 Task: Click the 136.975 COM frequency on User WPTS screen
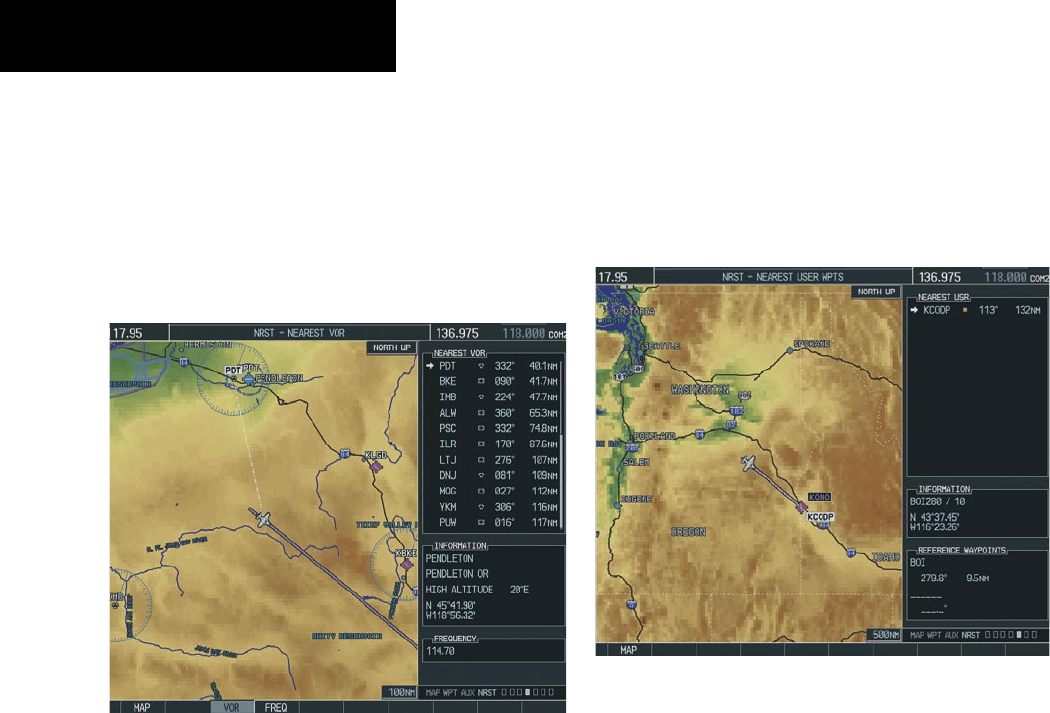click(x=940, y=276)
